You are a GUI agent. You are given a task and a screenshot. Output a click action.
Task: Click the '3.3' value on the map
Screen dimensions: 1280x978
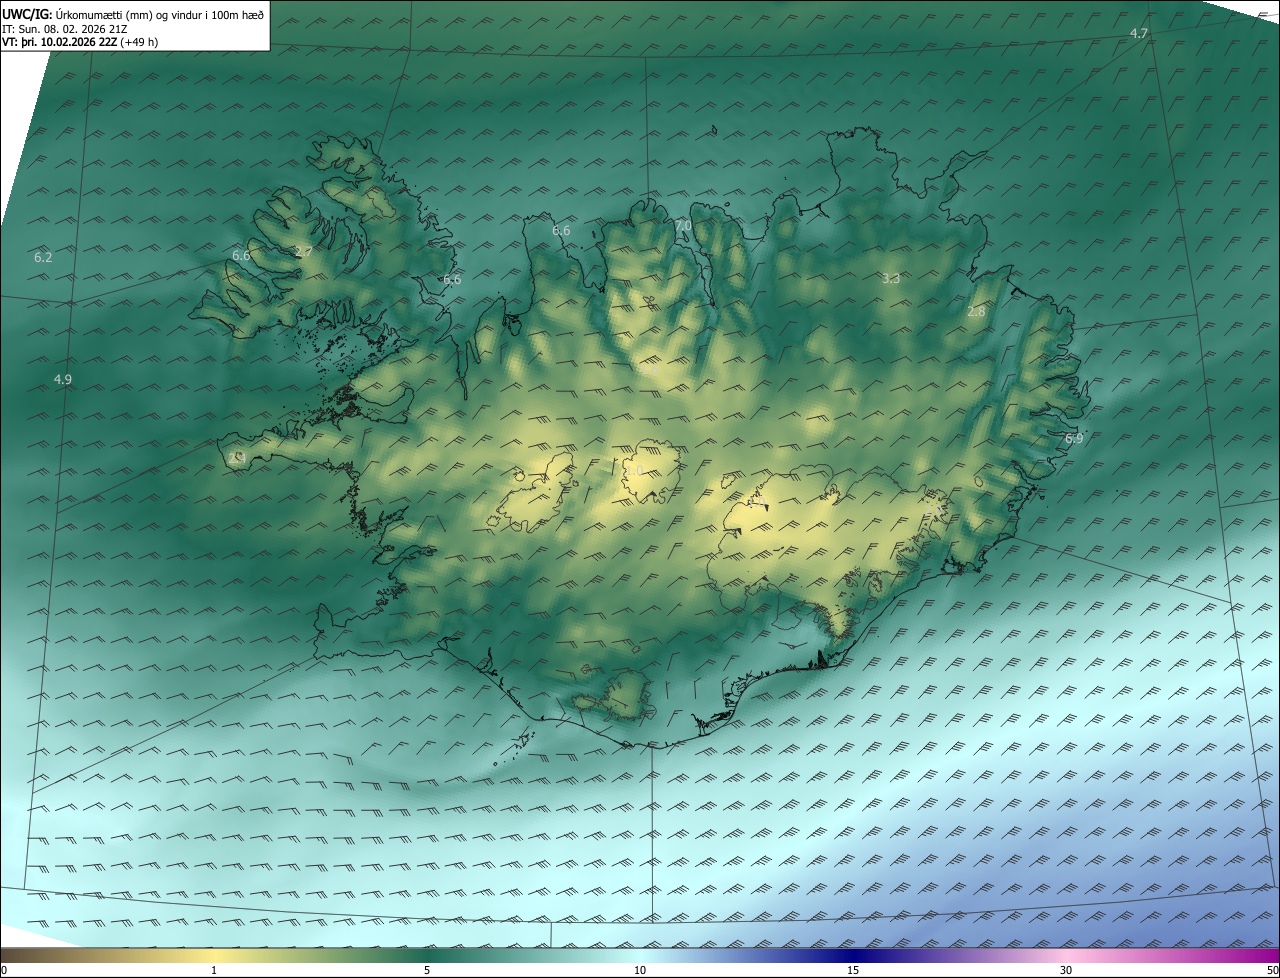891,279
